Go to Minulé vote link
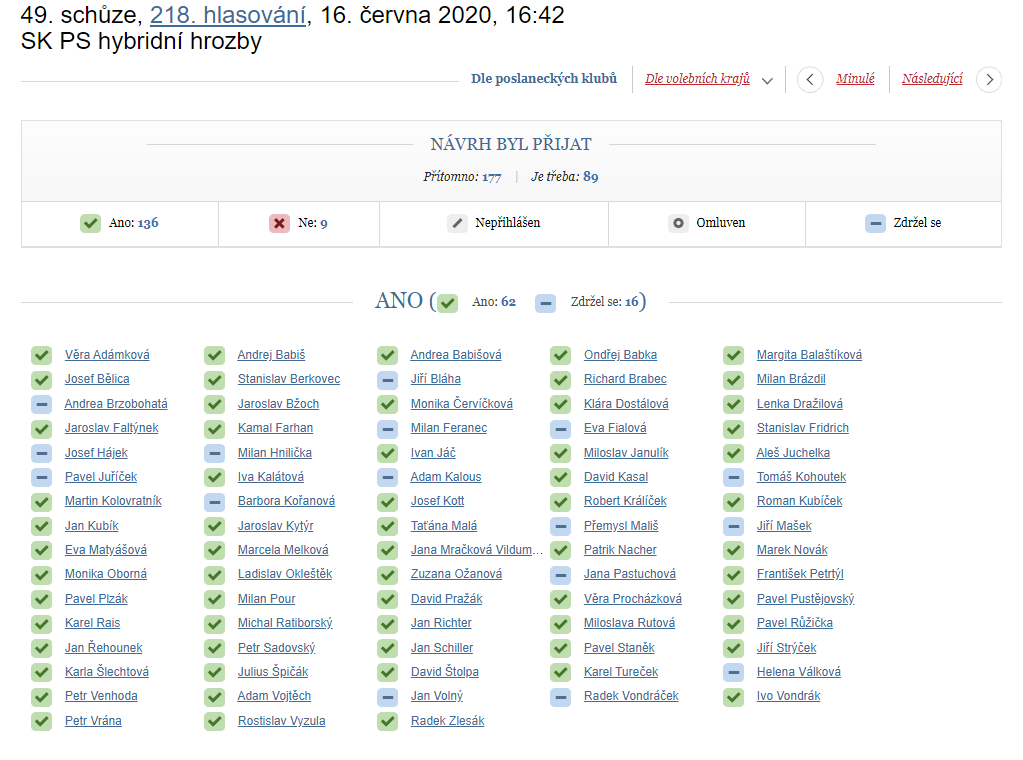This screenshot has height=760, width=1023. click(855, 79)
